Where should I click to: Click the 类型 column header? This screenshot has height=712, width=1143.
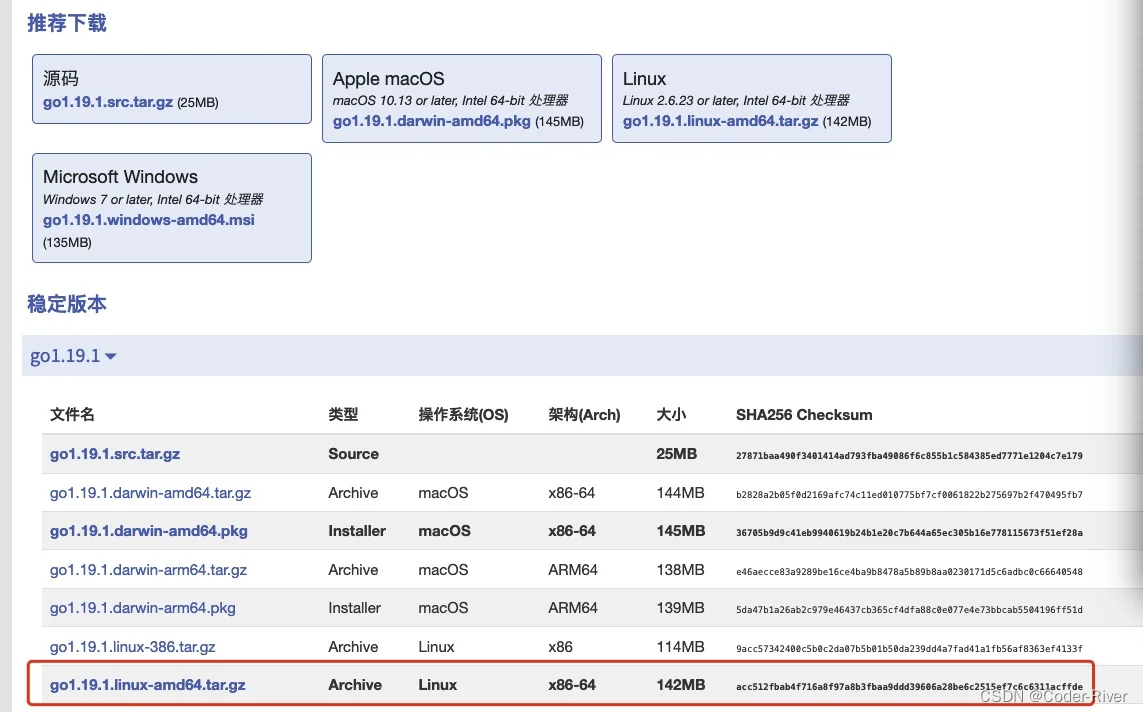(343, 415)
